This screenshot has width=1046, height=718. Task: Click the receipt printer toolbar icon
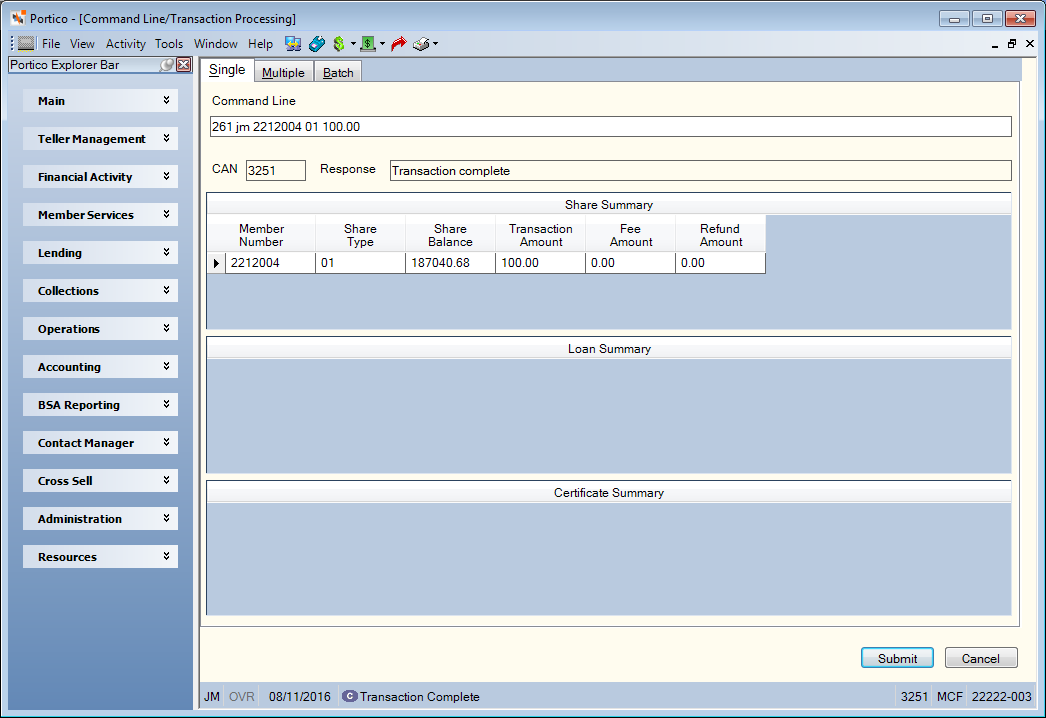pos(421,44)
